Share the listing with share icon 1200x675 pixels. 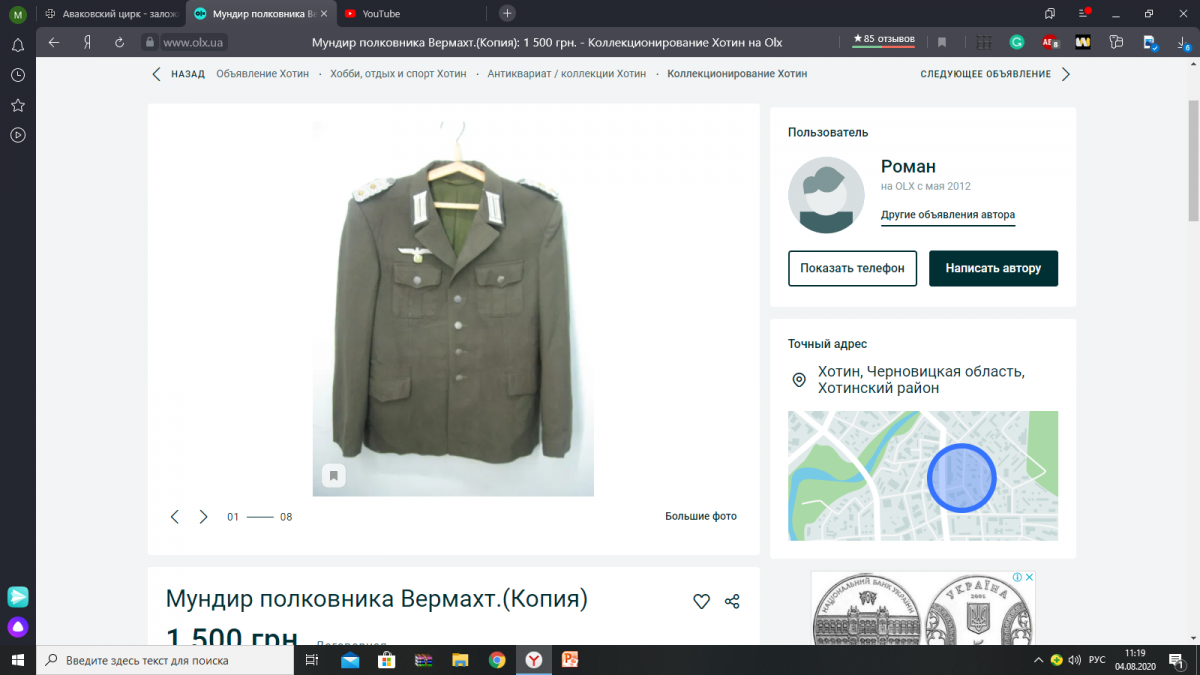(732, 601)
